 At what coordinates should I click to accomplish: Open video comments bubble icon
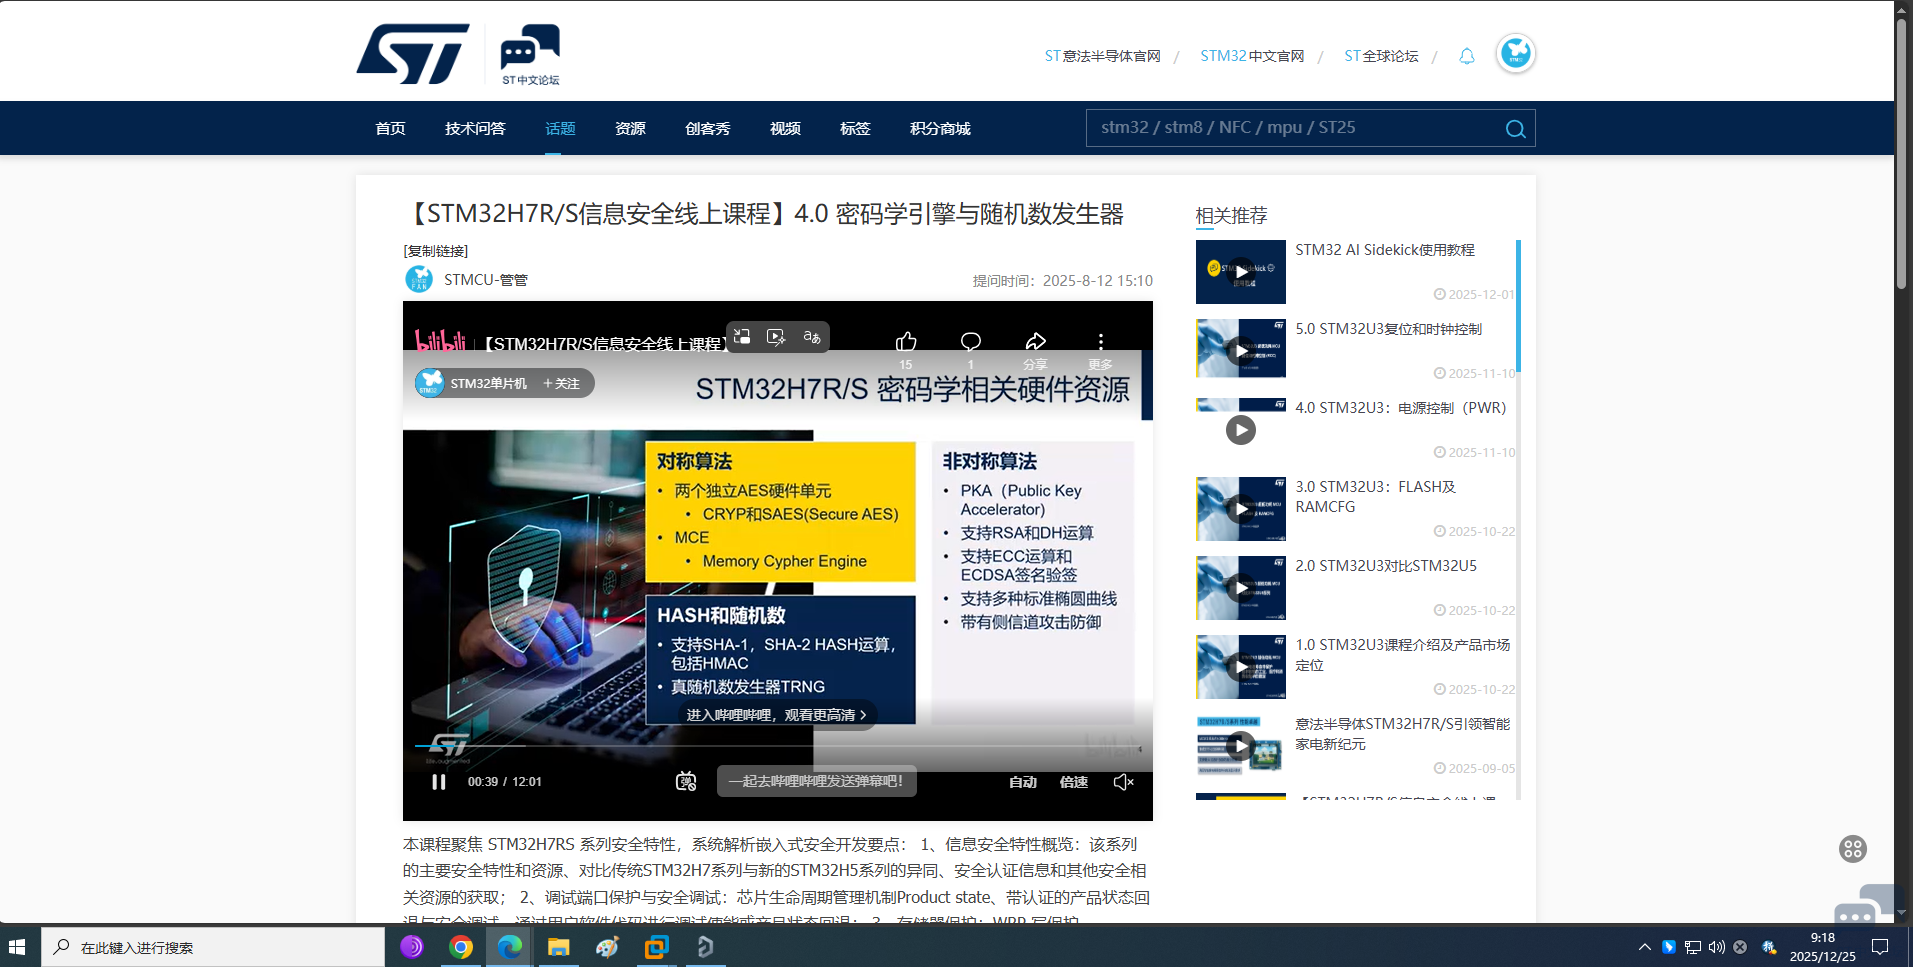pyautogui.click(x=970, y=343)
